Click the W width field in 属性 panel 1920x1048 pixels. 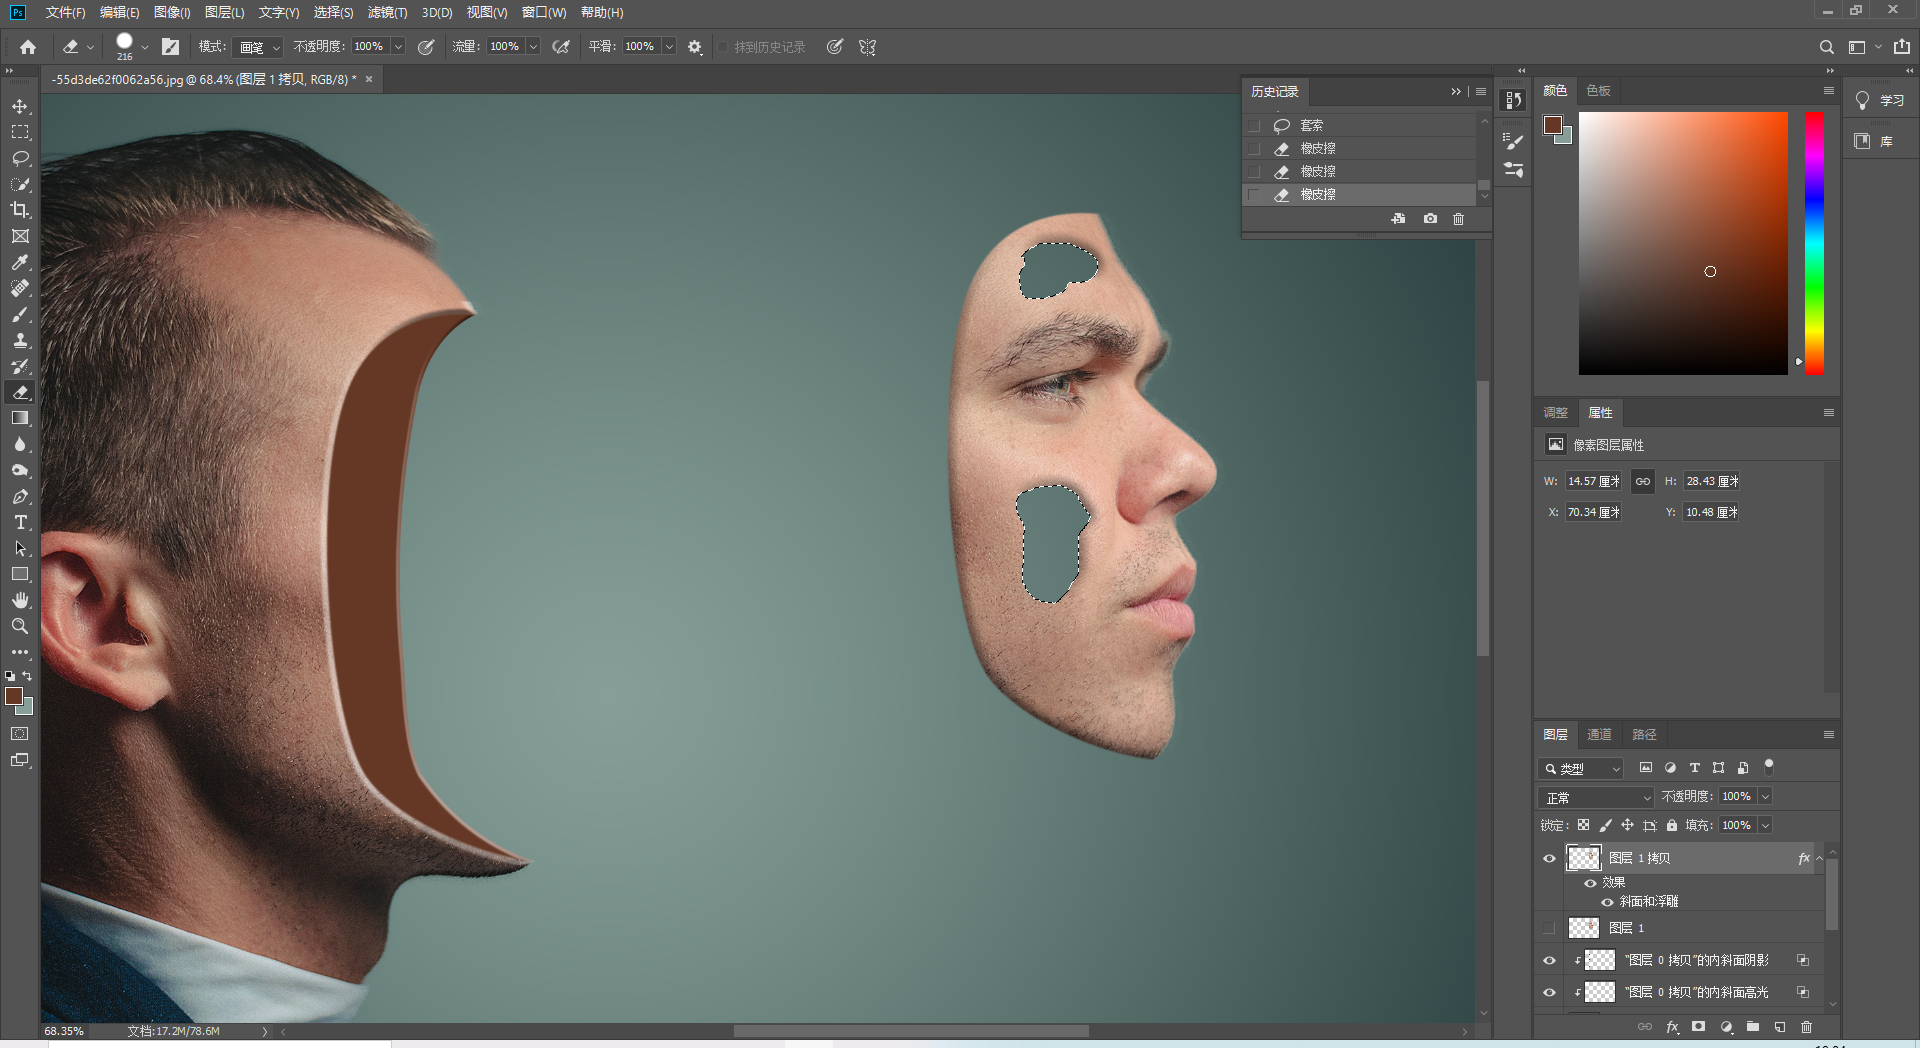pos(1593,481)
